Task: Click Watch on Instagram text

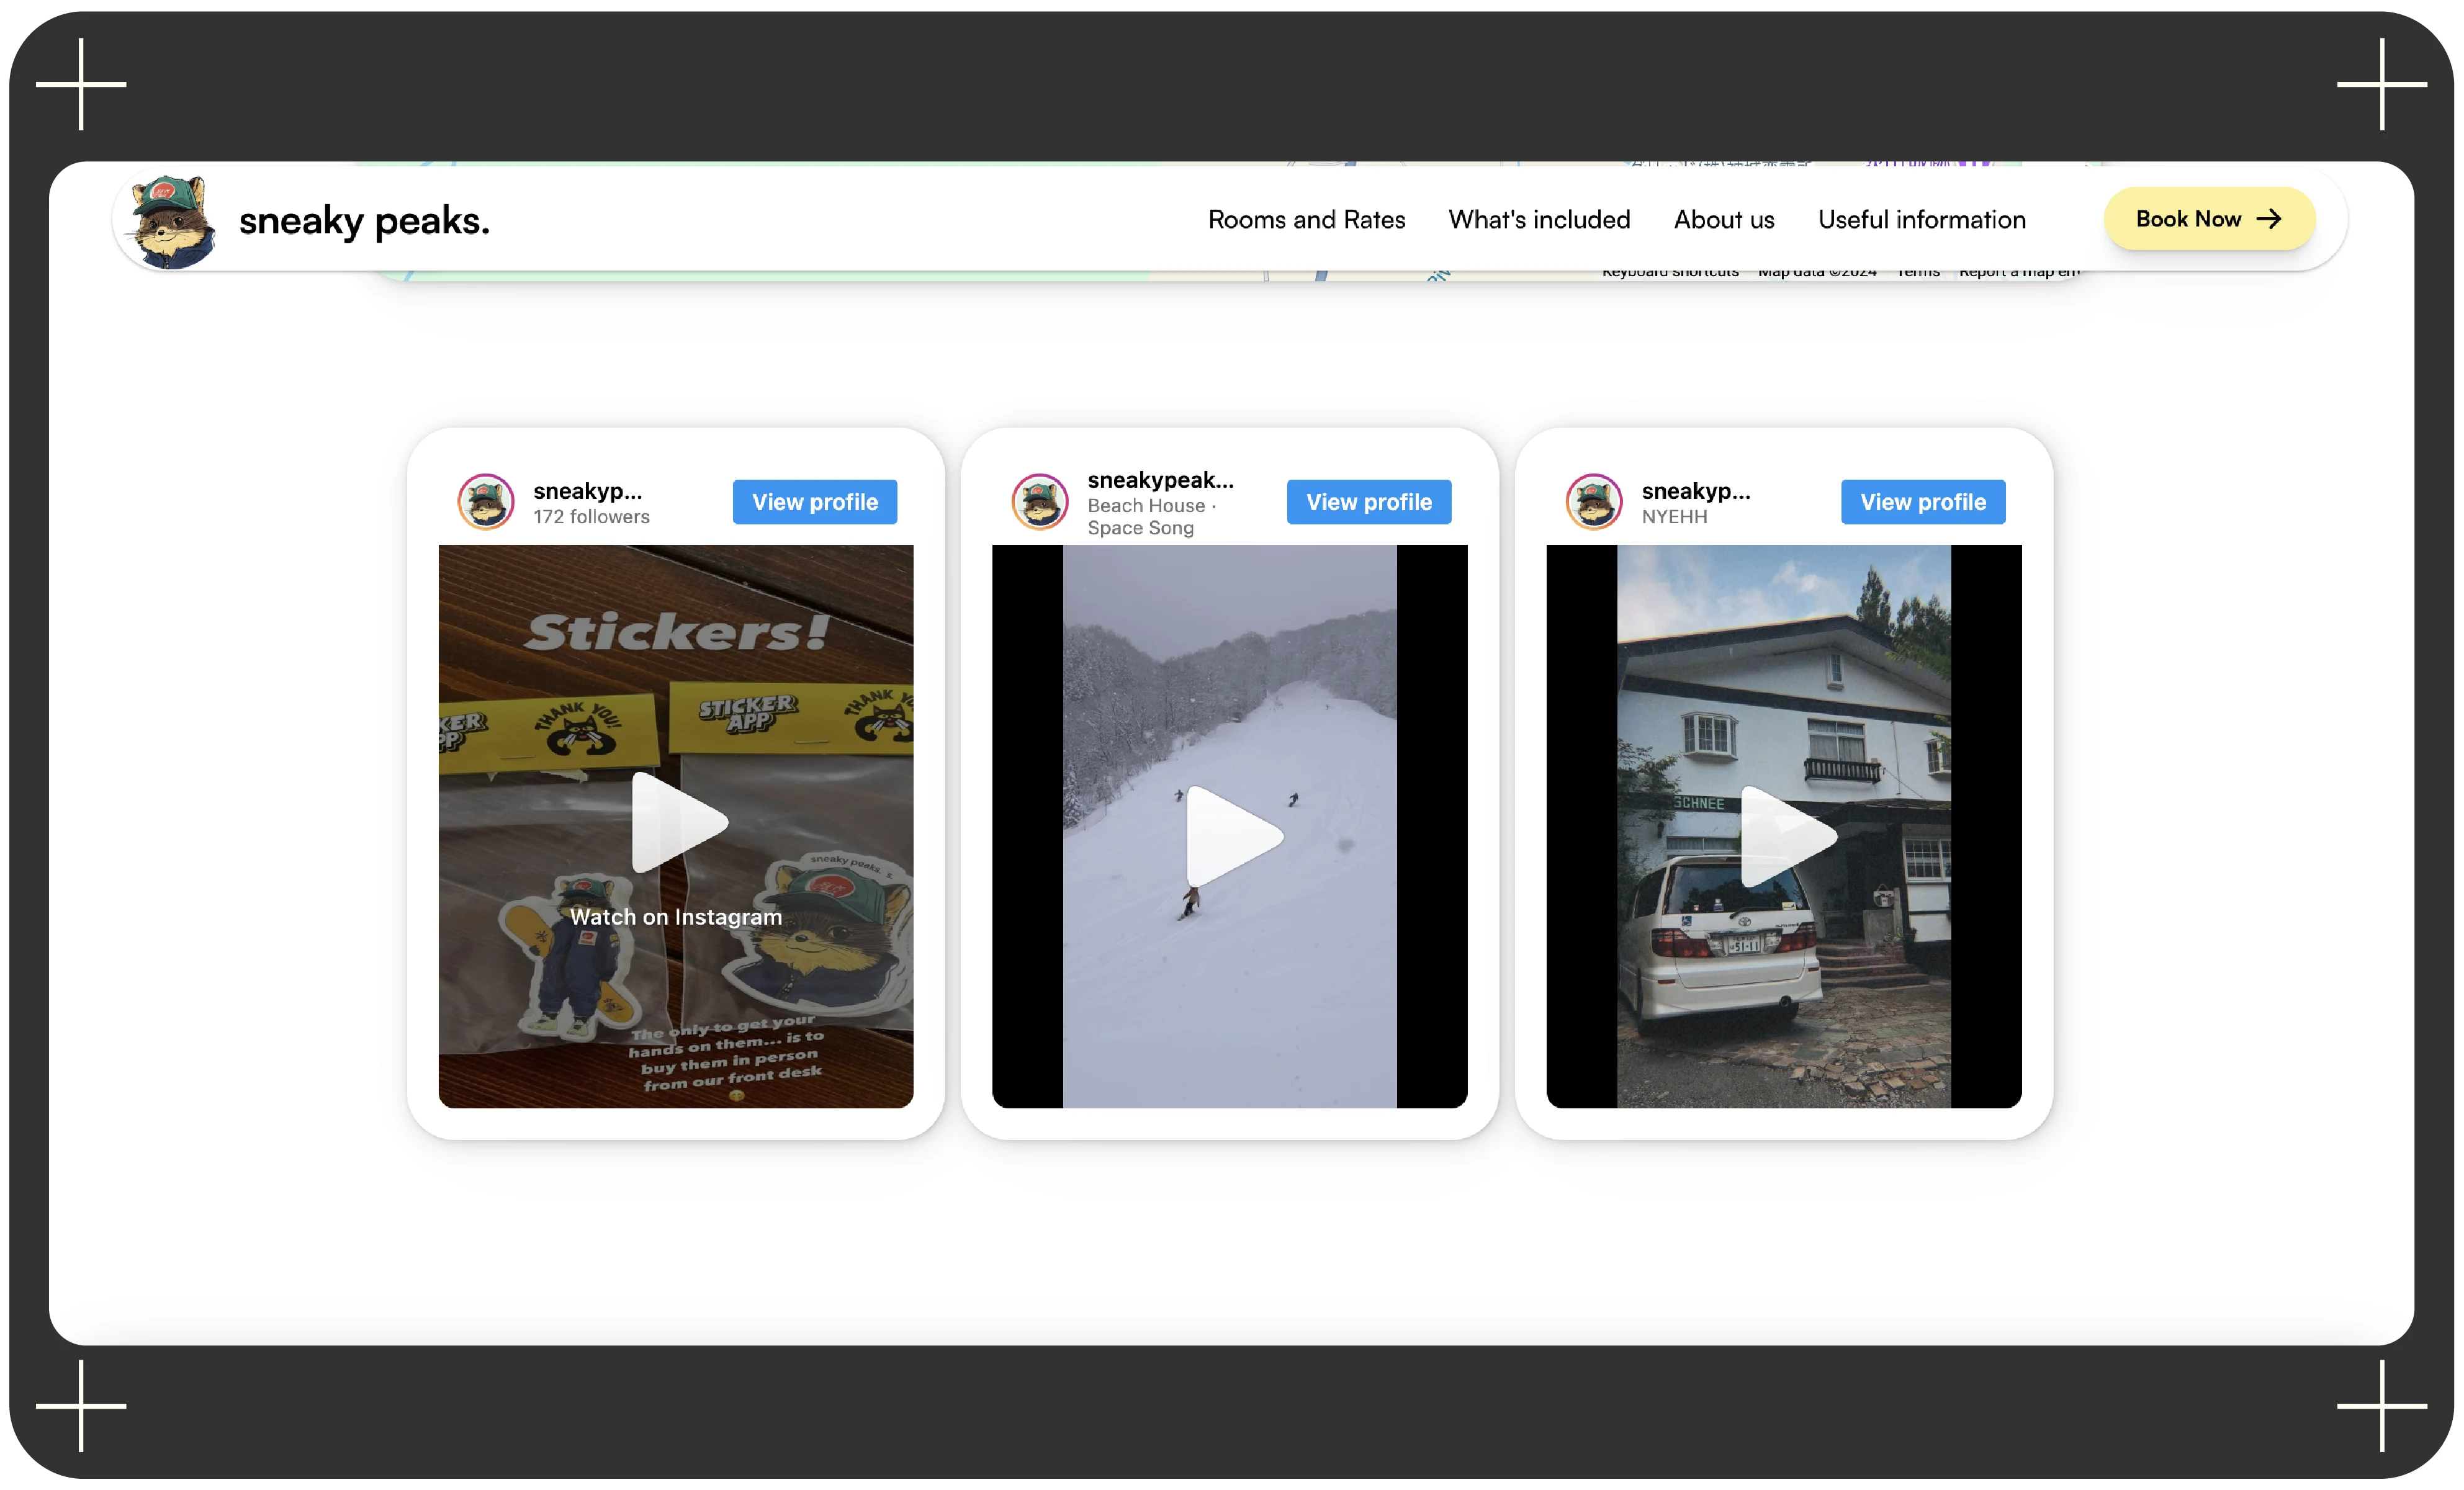Action: coord(676,917)
